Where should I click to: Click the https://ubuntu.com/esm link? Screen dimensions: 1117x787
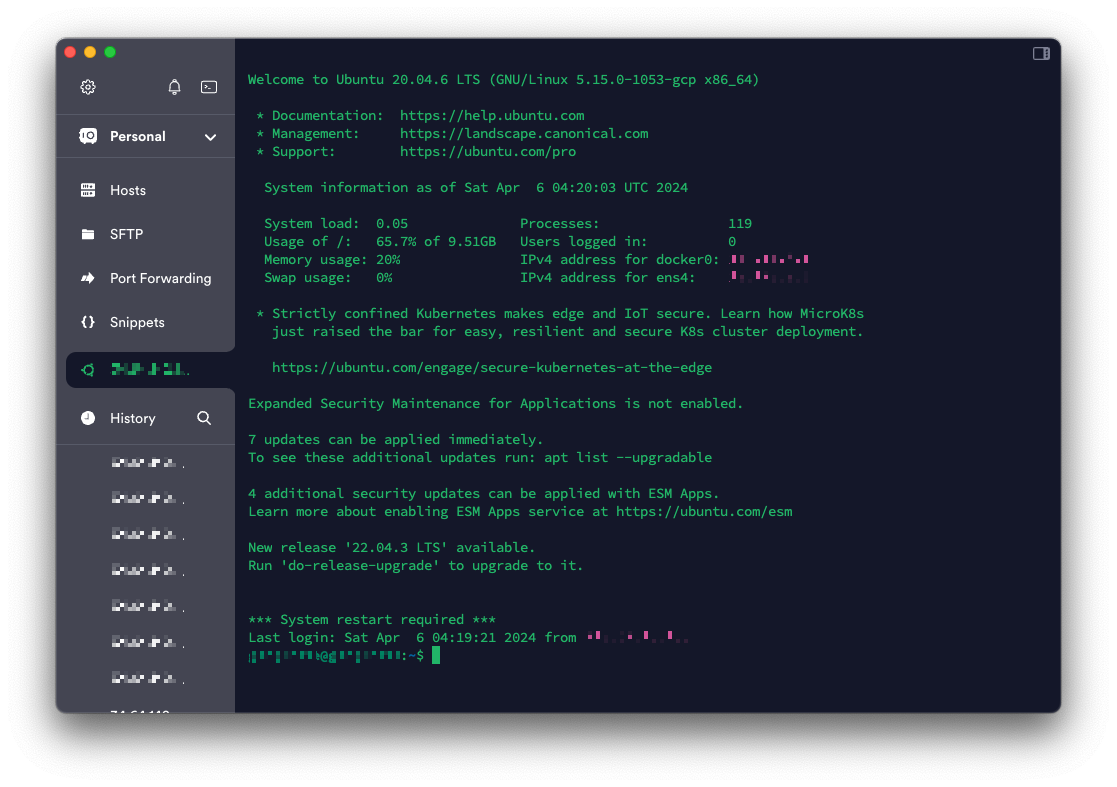coord(704,511)
